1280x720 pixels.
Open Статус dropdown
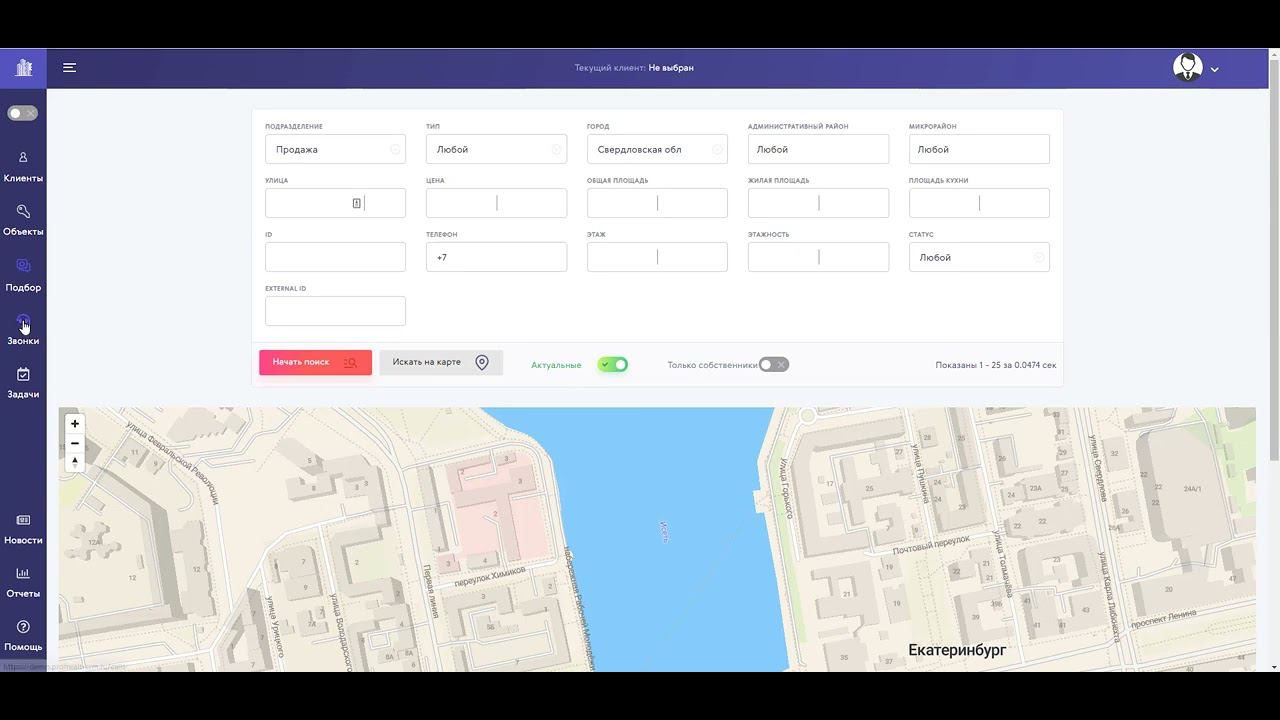pyautogui.click(x=979, y=257)
